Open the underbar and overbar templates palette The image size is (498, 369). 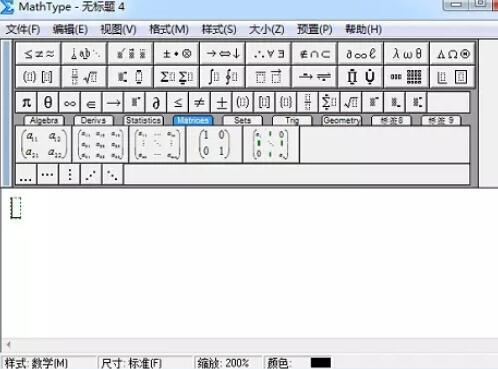(268, 77)
